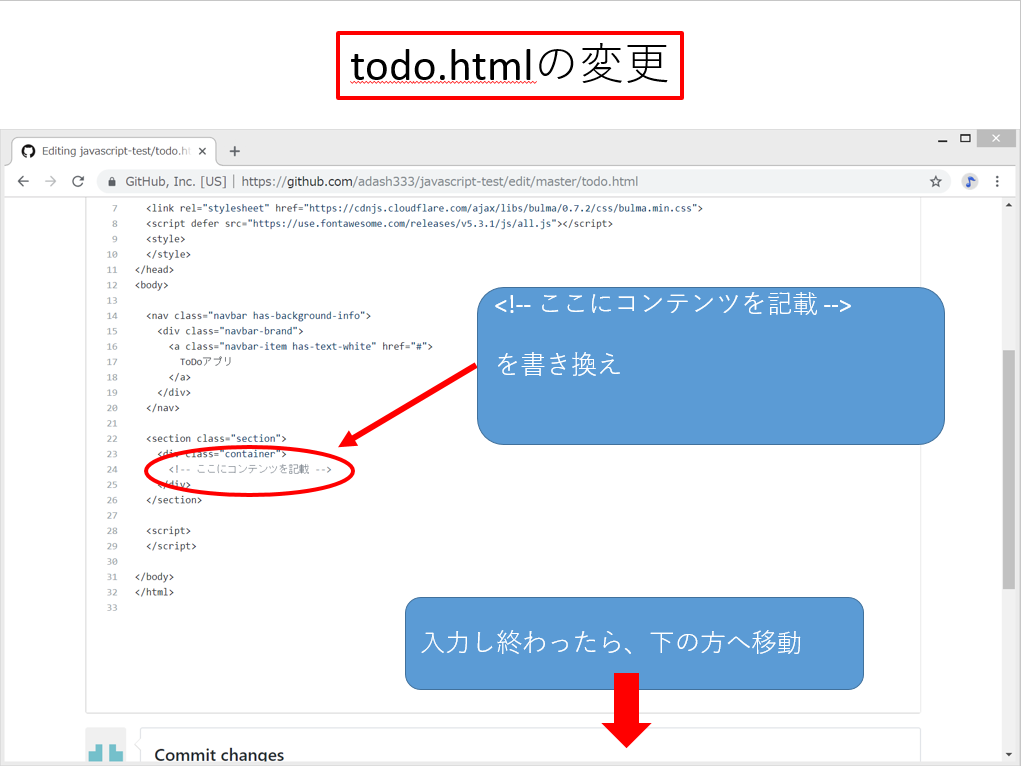This screenshot has height=766, width=1021.
Task: Click the scrollbar up arrow
Action: 1008,205
